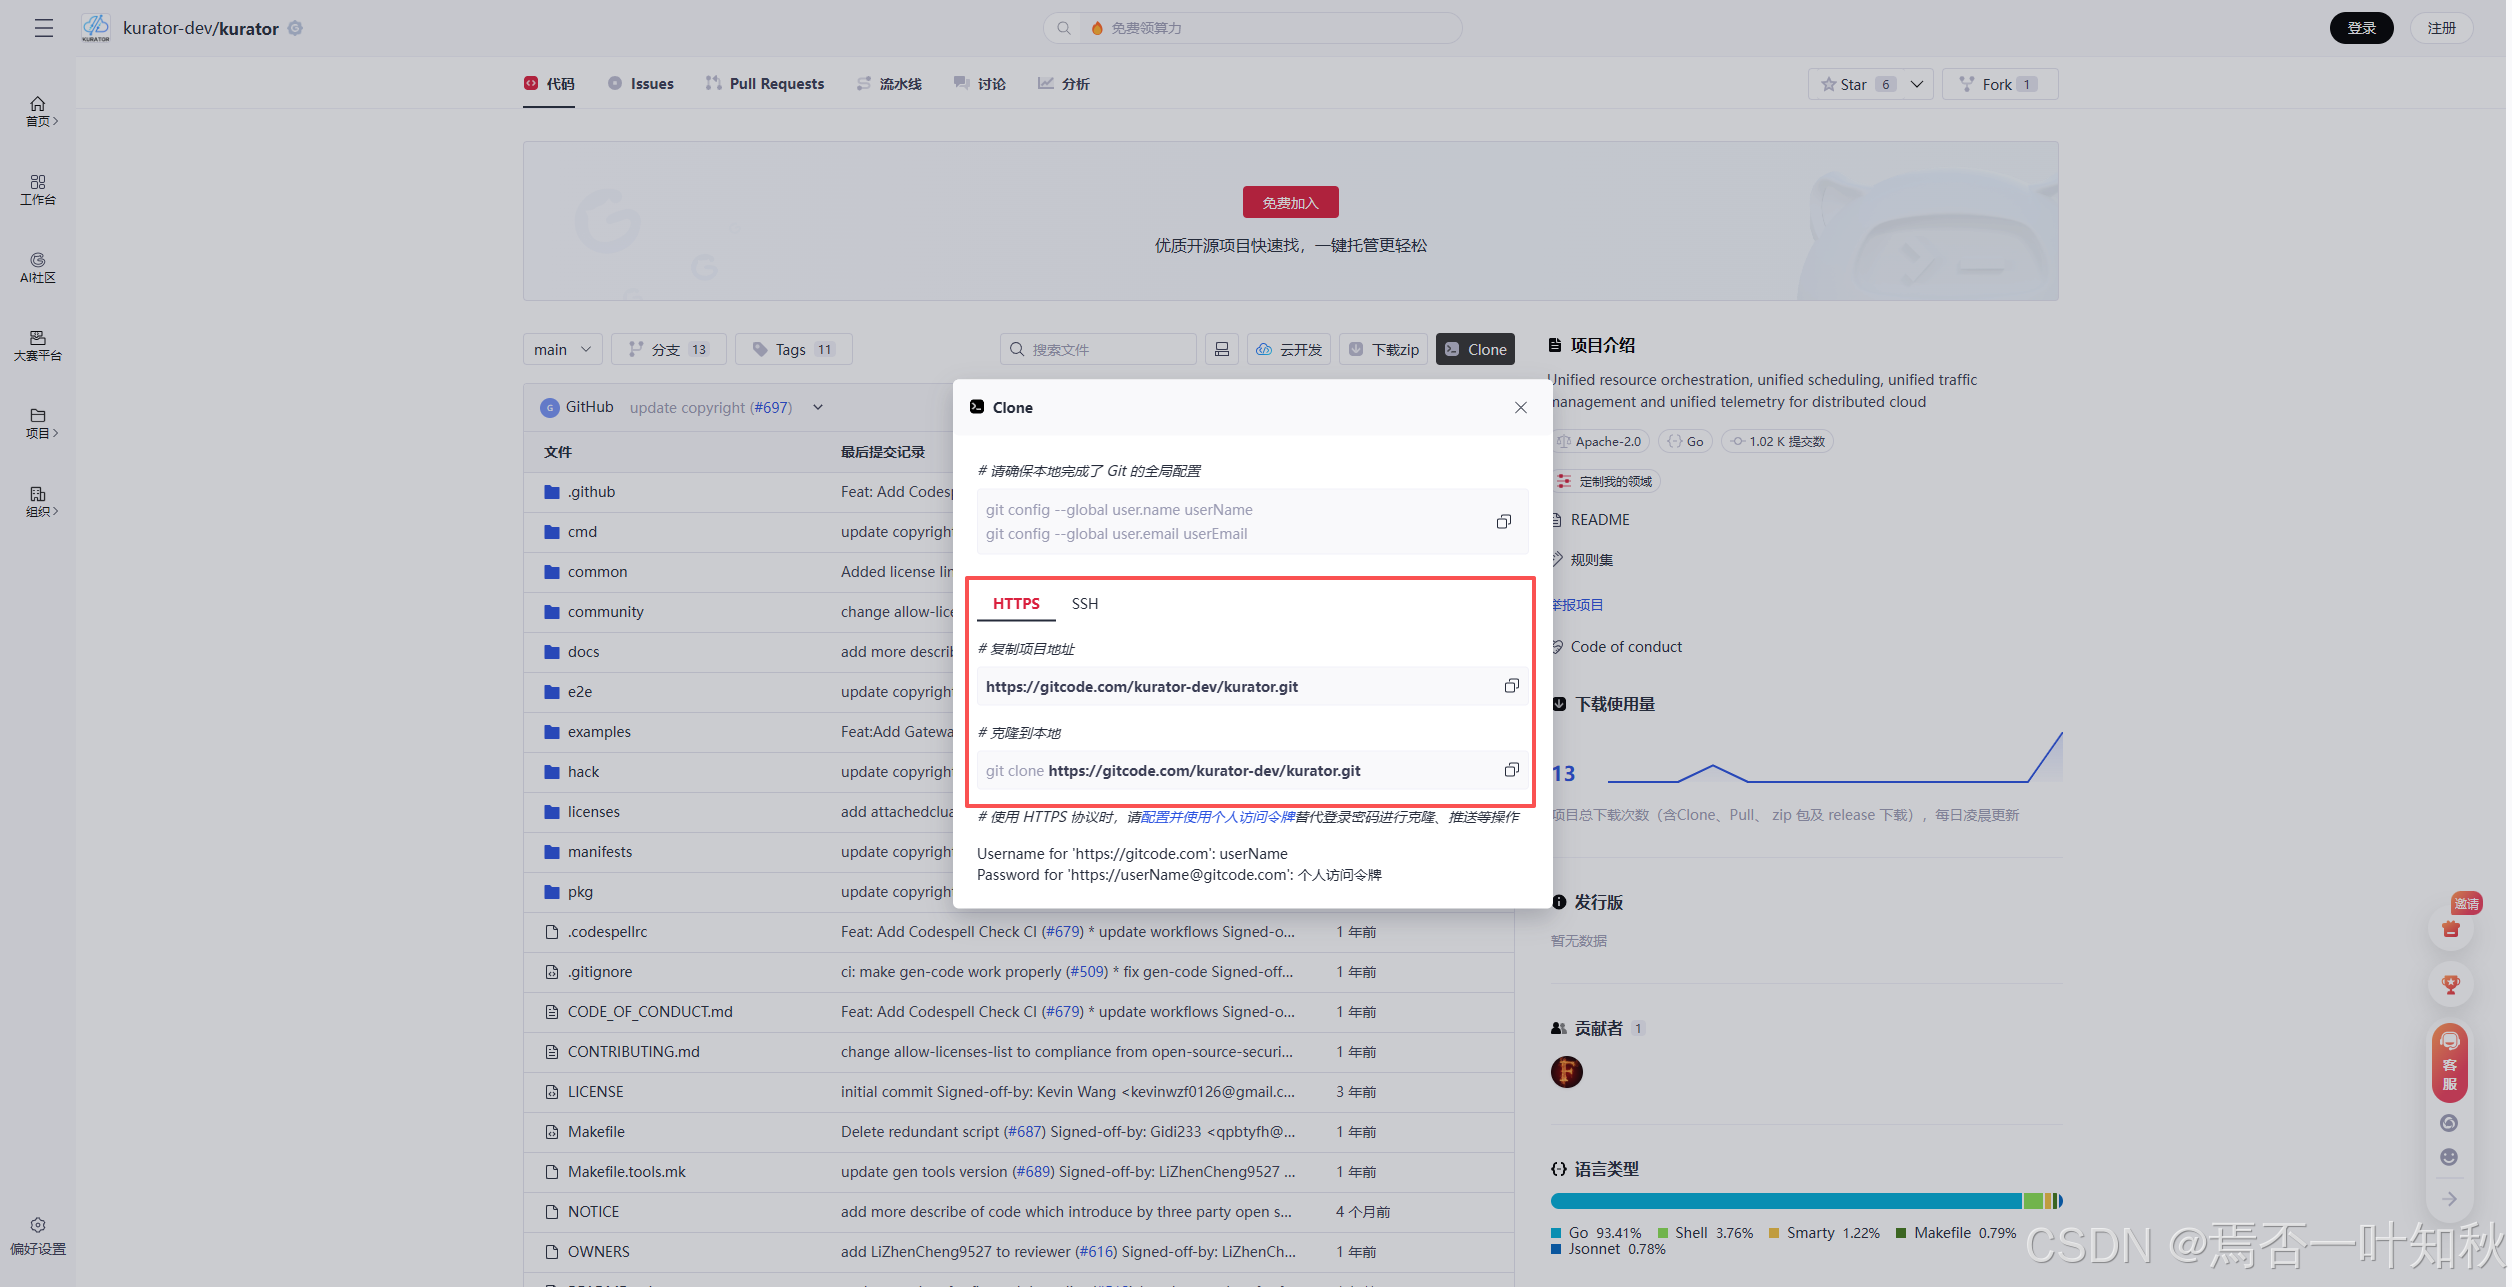
Task: Click the 客服 customer service floating icon
Action: [2449, 1064]
